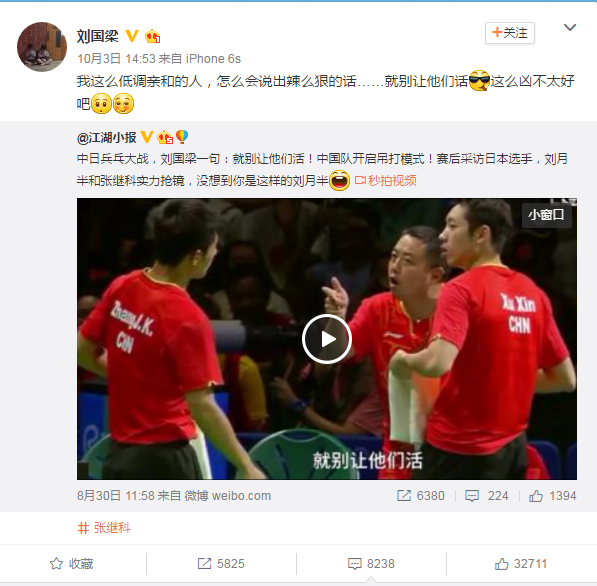Open the post options chevron menu
Screen dimensions: 597x586
570,27
